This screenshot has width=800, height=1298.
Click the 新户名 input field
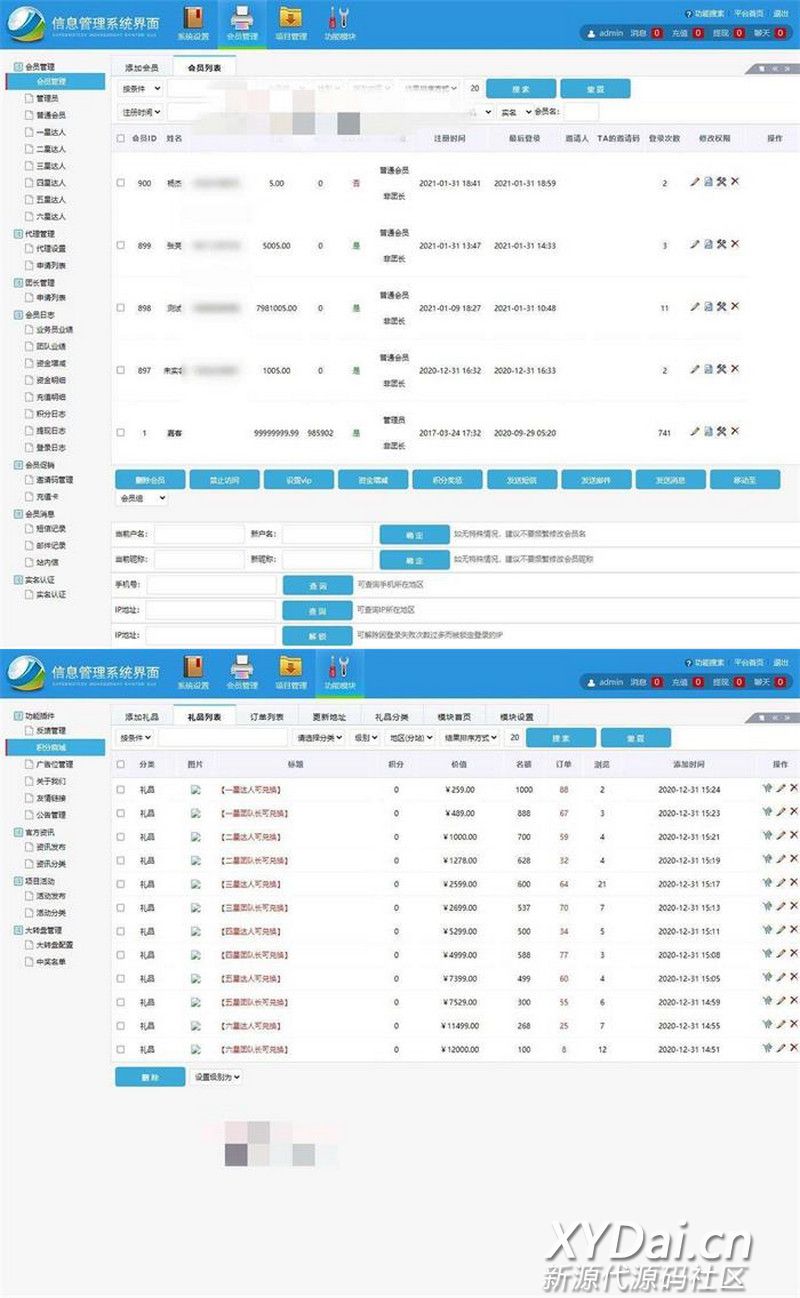coord(326,534)
